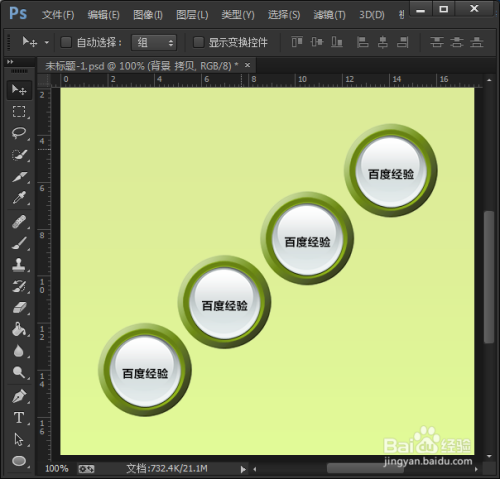Open status bar info arrow menu
Viewport: 500px width, 479px height.
[x=243, y=469]
